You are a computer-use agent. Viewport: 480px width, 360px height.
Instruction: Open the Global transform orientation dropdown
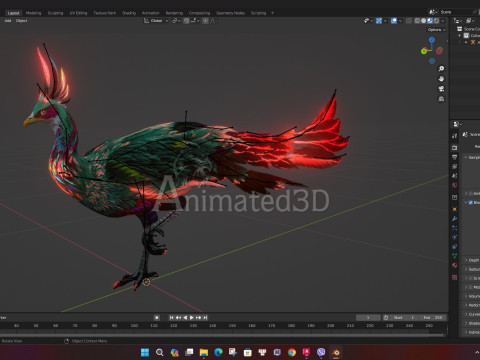156,21
